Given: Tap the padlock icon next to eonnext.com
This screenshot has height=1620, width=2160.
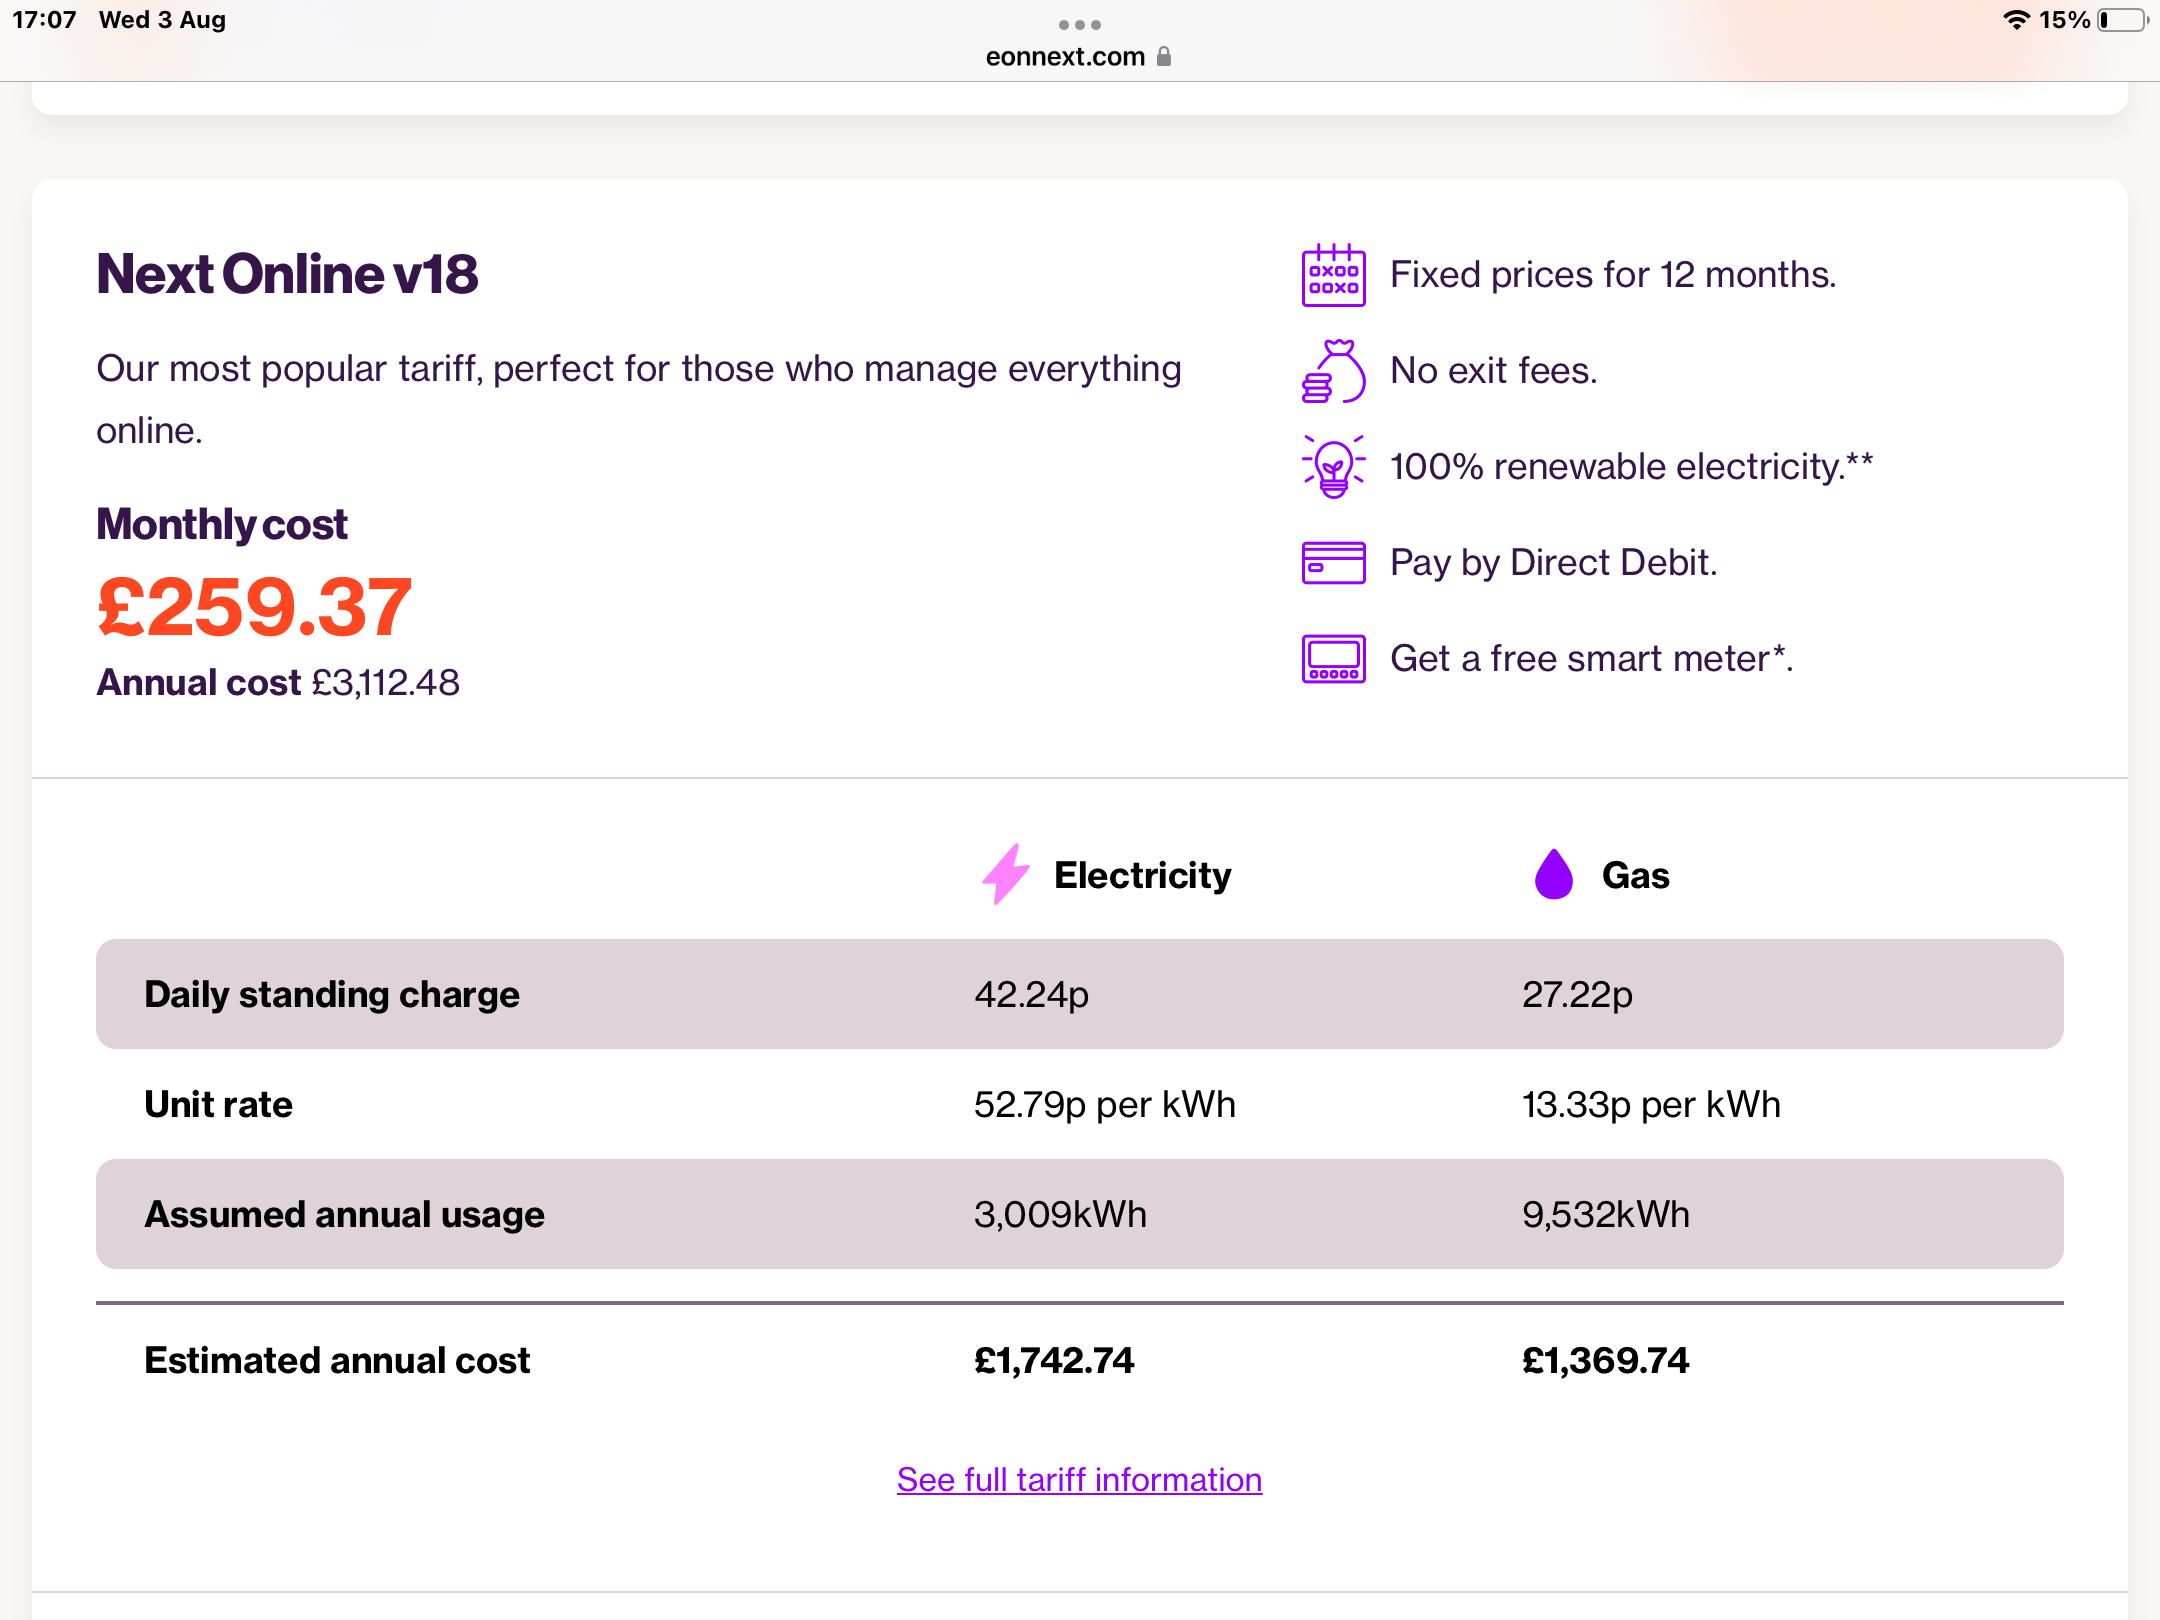Looking at the screenshot, I should point(1164,57).
